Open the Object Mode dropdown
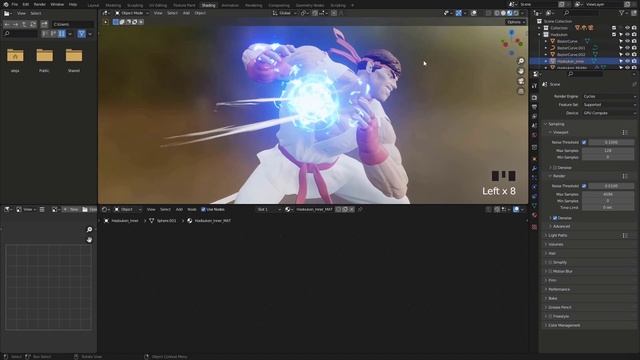The image size is (640, 360). [x=131, y=13]
